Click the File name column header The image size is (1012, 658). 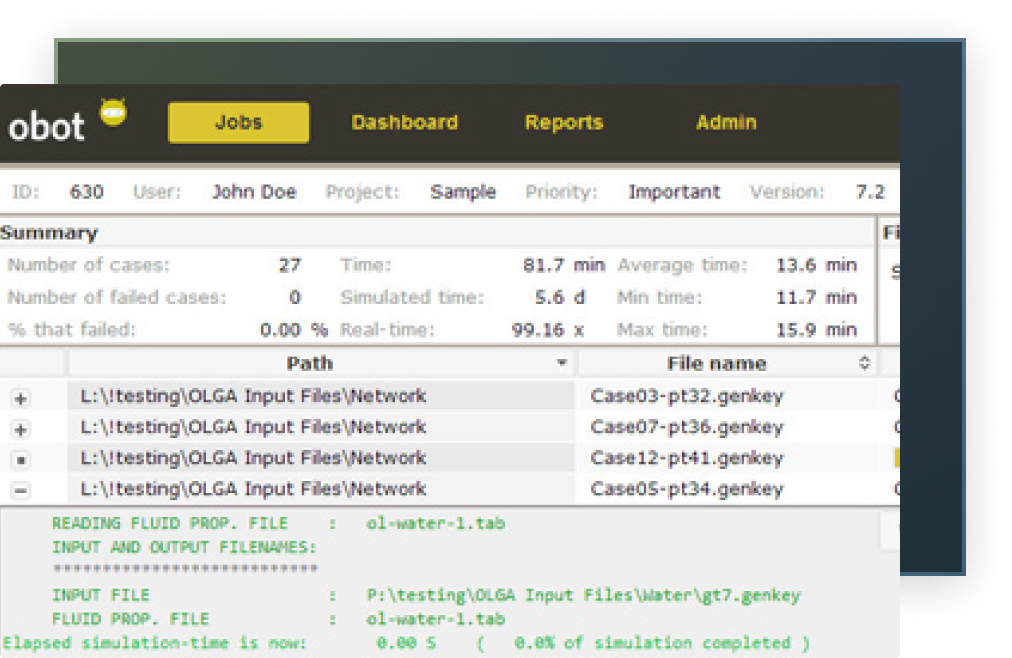(716, 364)
